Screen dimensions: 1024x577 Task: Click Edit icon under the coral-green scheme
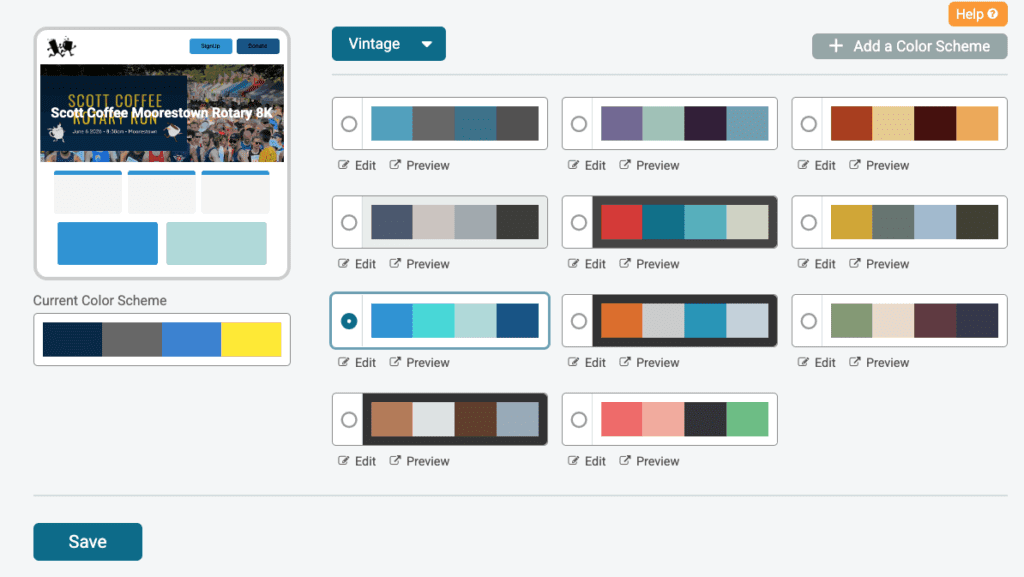(574, 461)
